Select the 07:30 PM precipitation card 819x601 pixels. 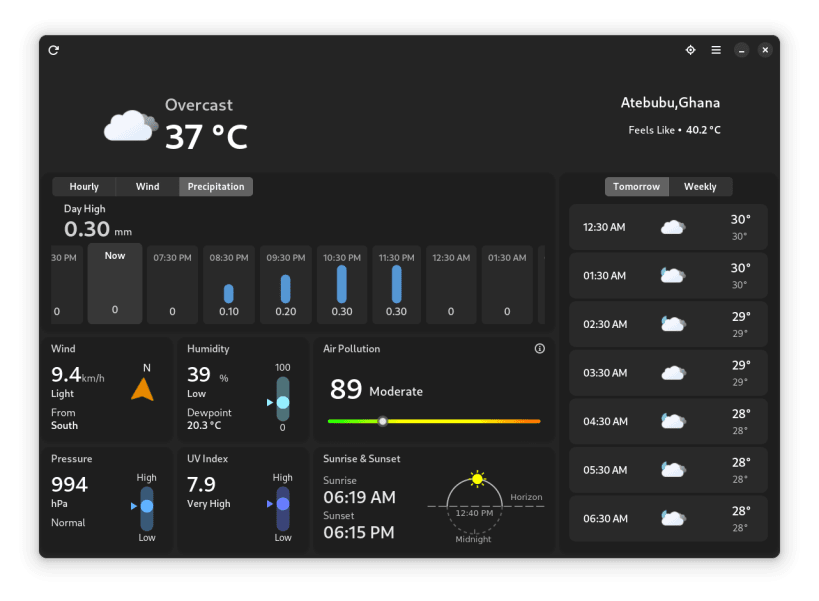[172, 285]
